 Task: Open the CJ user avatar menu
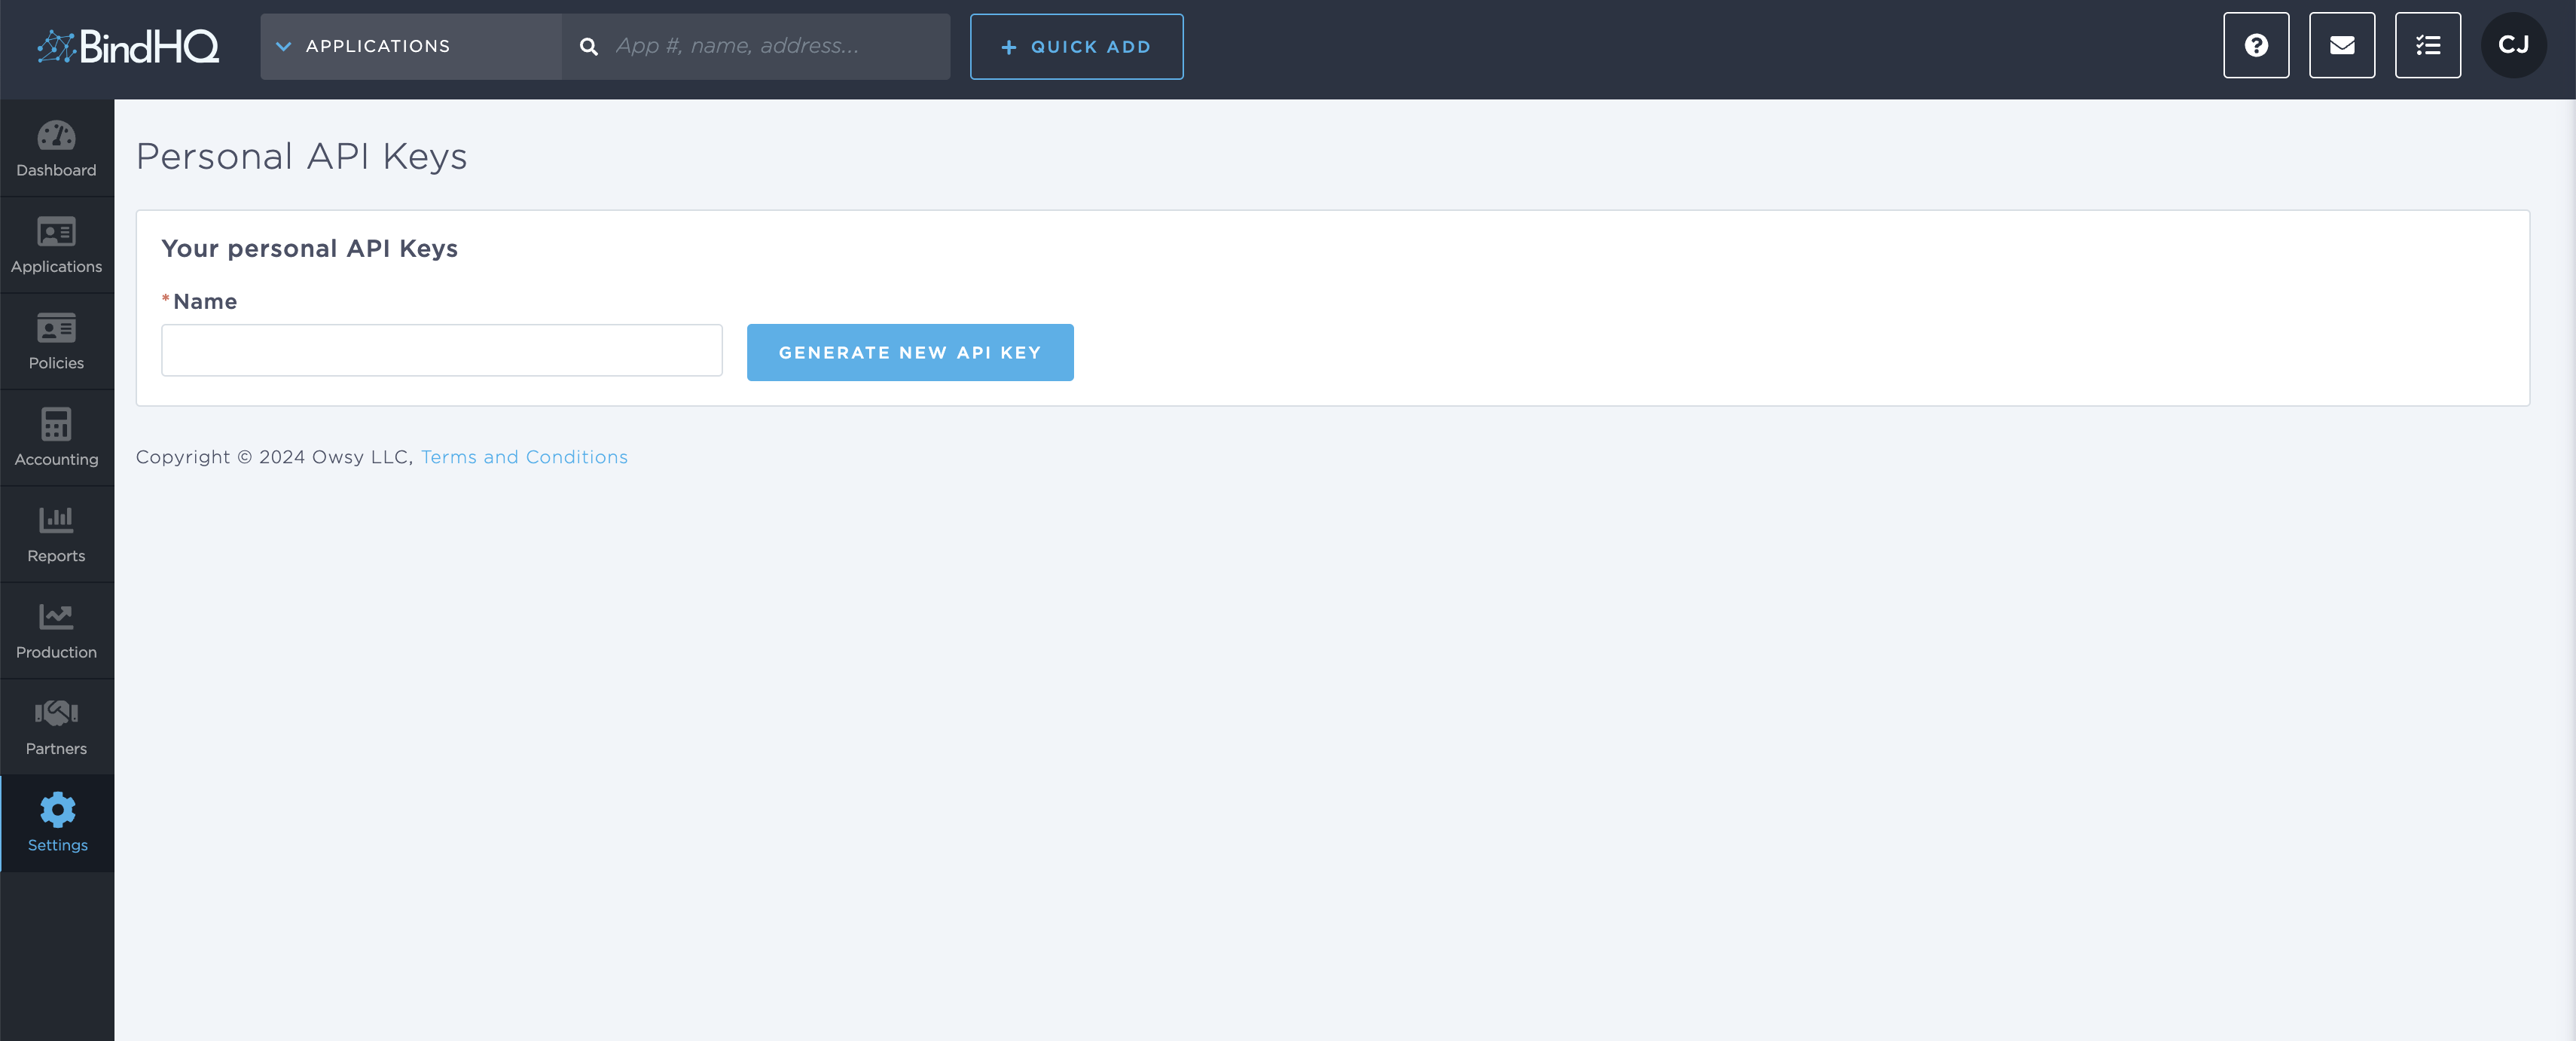point(2514,45)
